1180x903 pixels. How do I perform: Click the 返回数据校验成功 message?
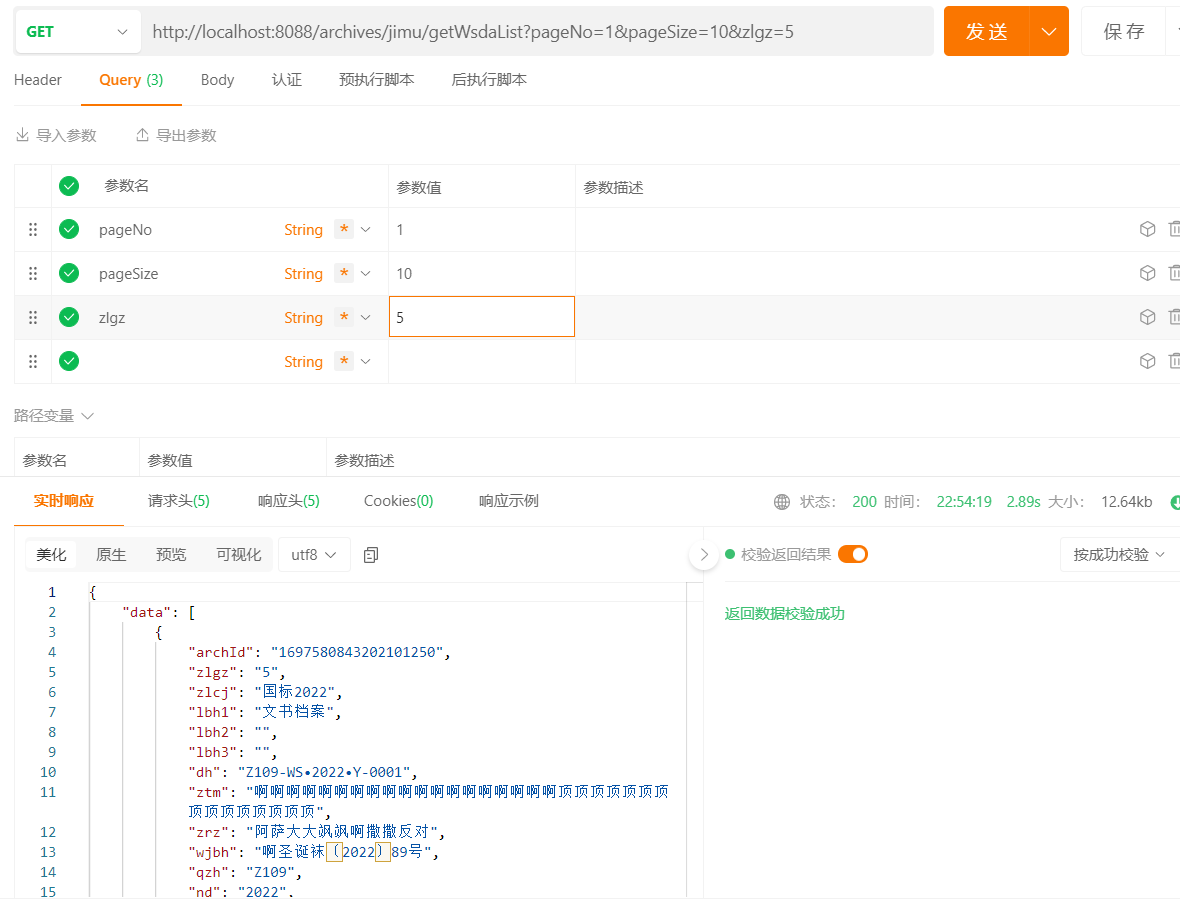[784, 614]
